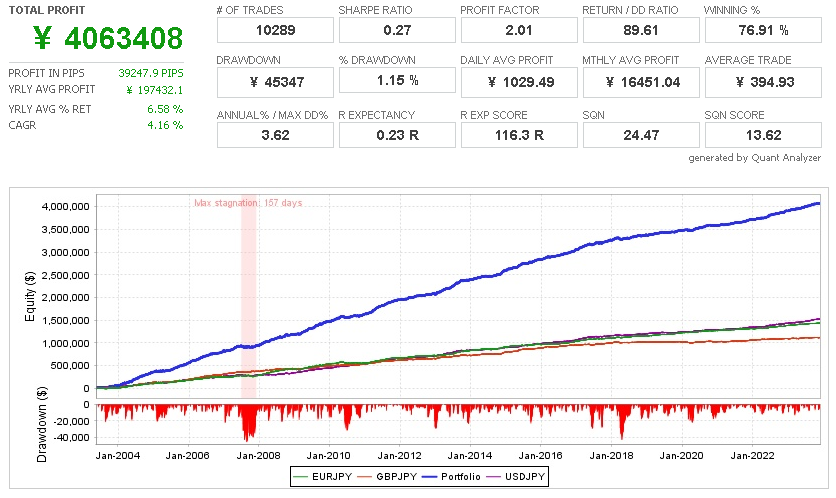
Task: Click the Jan-2012 axis label
Action: click(399, 455)
